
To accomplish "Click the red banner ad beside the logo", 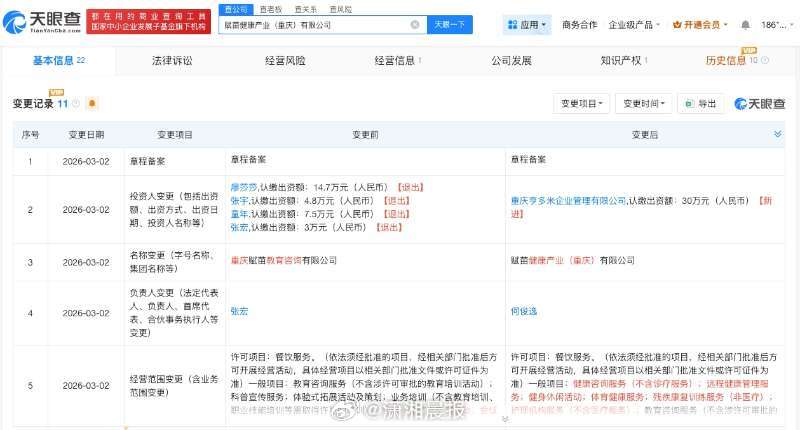I will click(148, 21).
